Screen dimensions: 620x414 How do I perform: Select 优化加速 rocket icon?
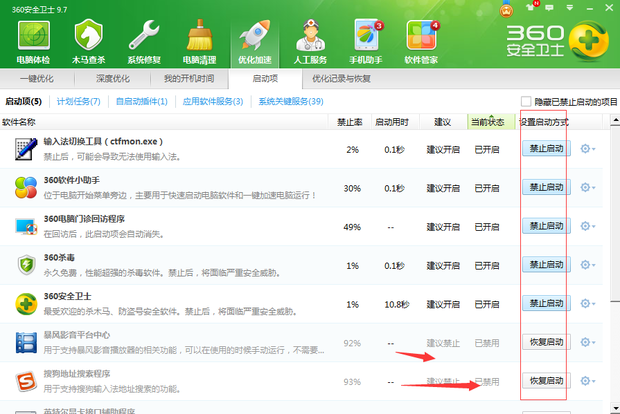coord(255,42)
